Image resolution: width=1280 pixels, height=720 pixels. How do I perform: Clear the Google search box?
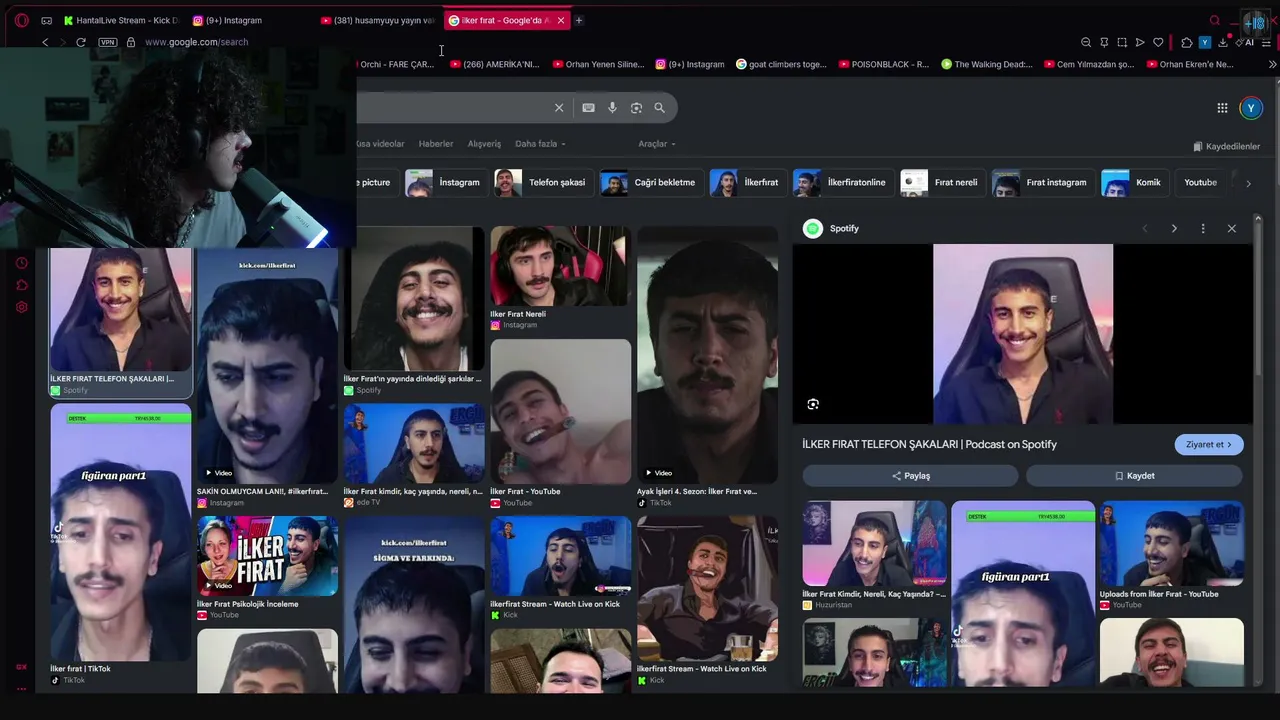[559, 107]
